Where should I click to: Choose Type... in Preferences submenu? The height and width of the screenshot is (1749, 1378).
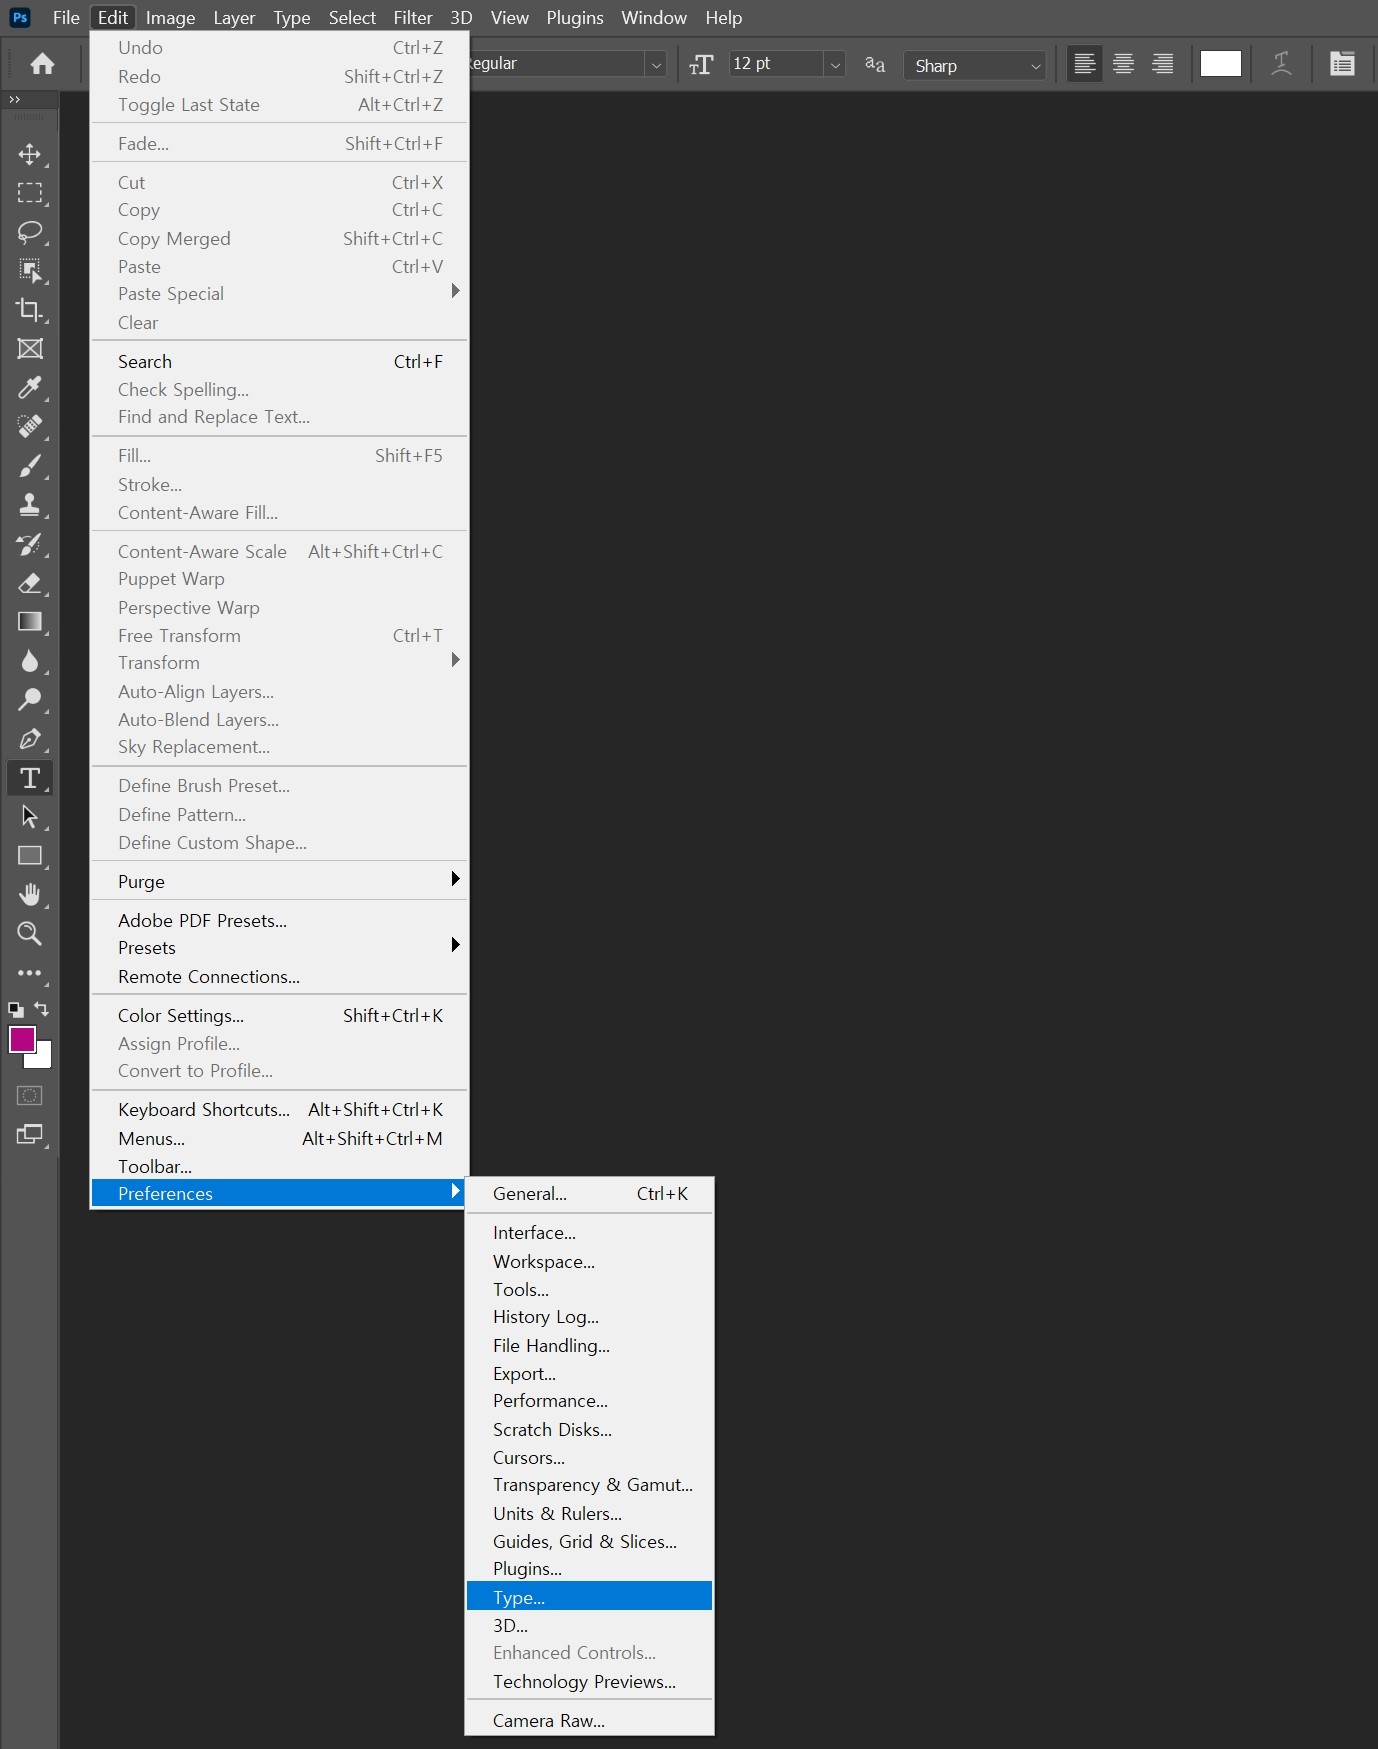click(589, 1596)
